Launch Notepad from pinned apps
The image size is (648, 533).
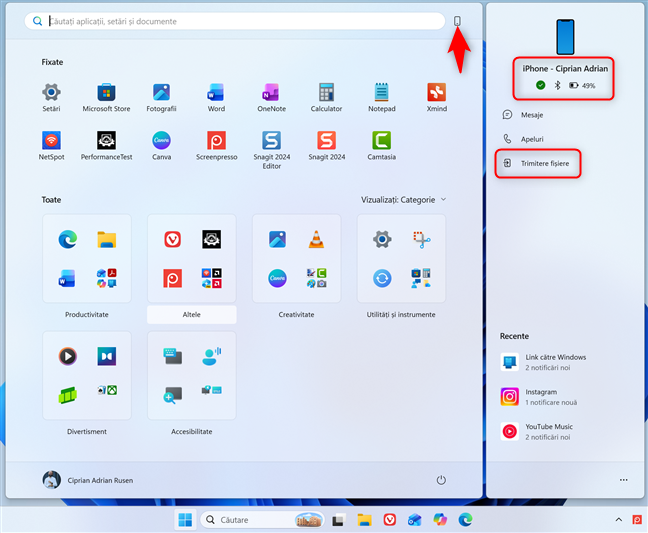point(381,98)
